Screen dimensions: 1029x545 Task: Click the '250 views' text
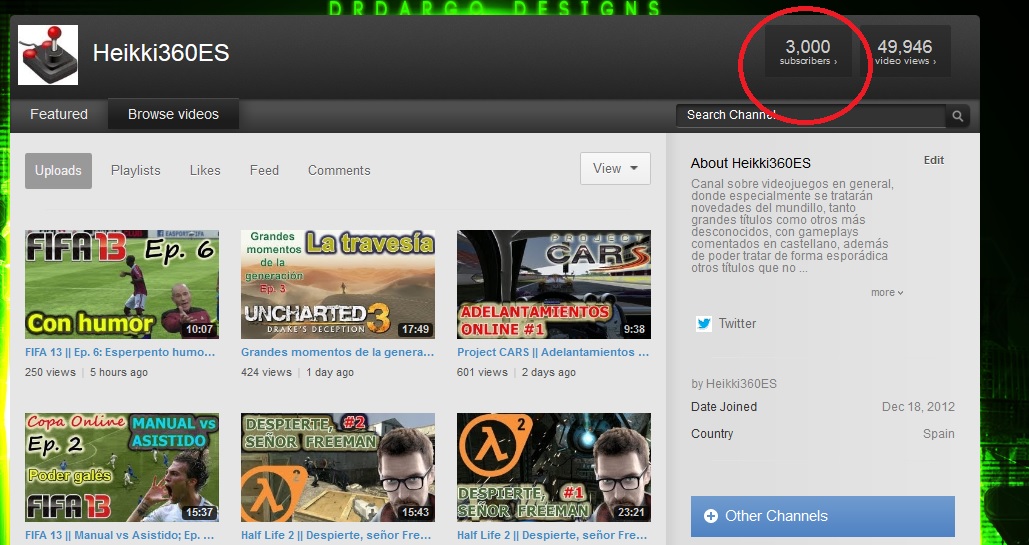pos(51,372)
